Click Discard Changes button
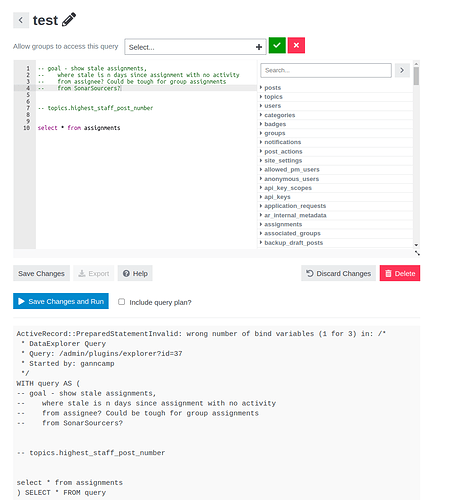The image size is (459, 500). click(x=338, y=273)
